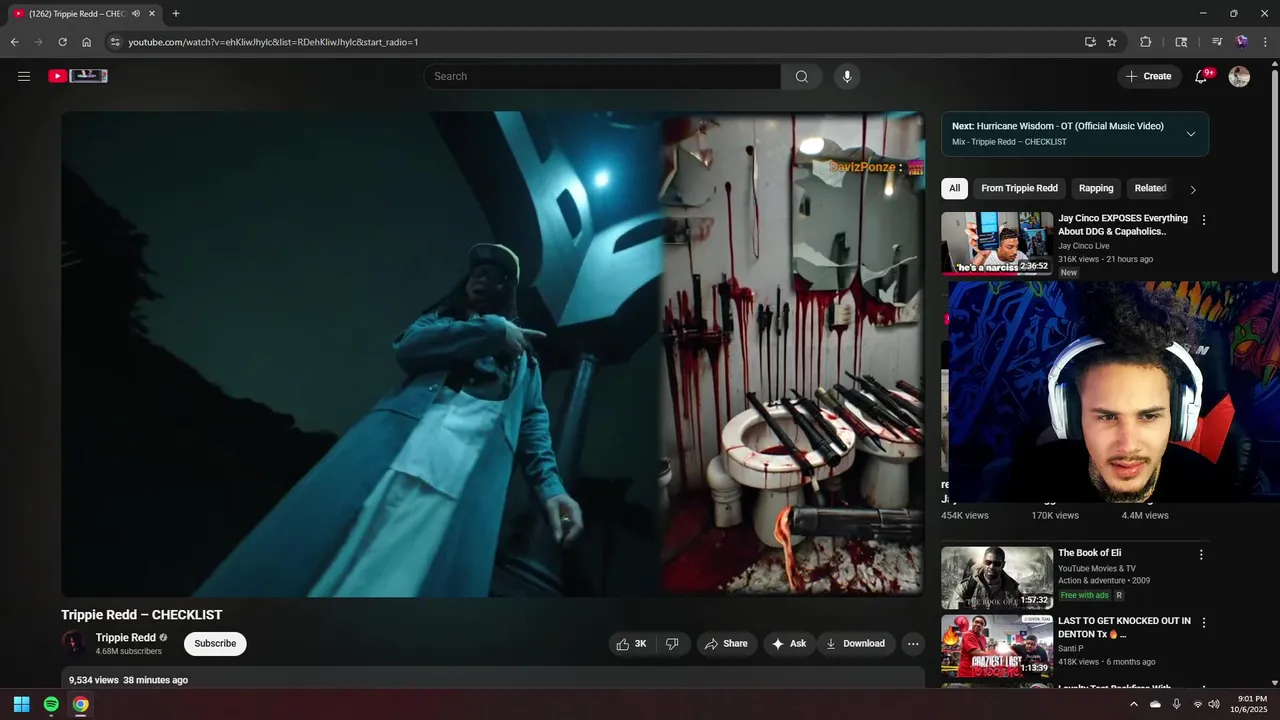Click the search magnifier button
This screenshot has height=720, width=1280.
[801, 76]
